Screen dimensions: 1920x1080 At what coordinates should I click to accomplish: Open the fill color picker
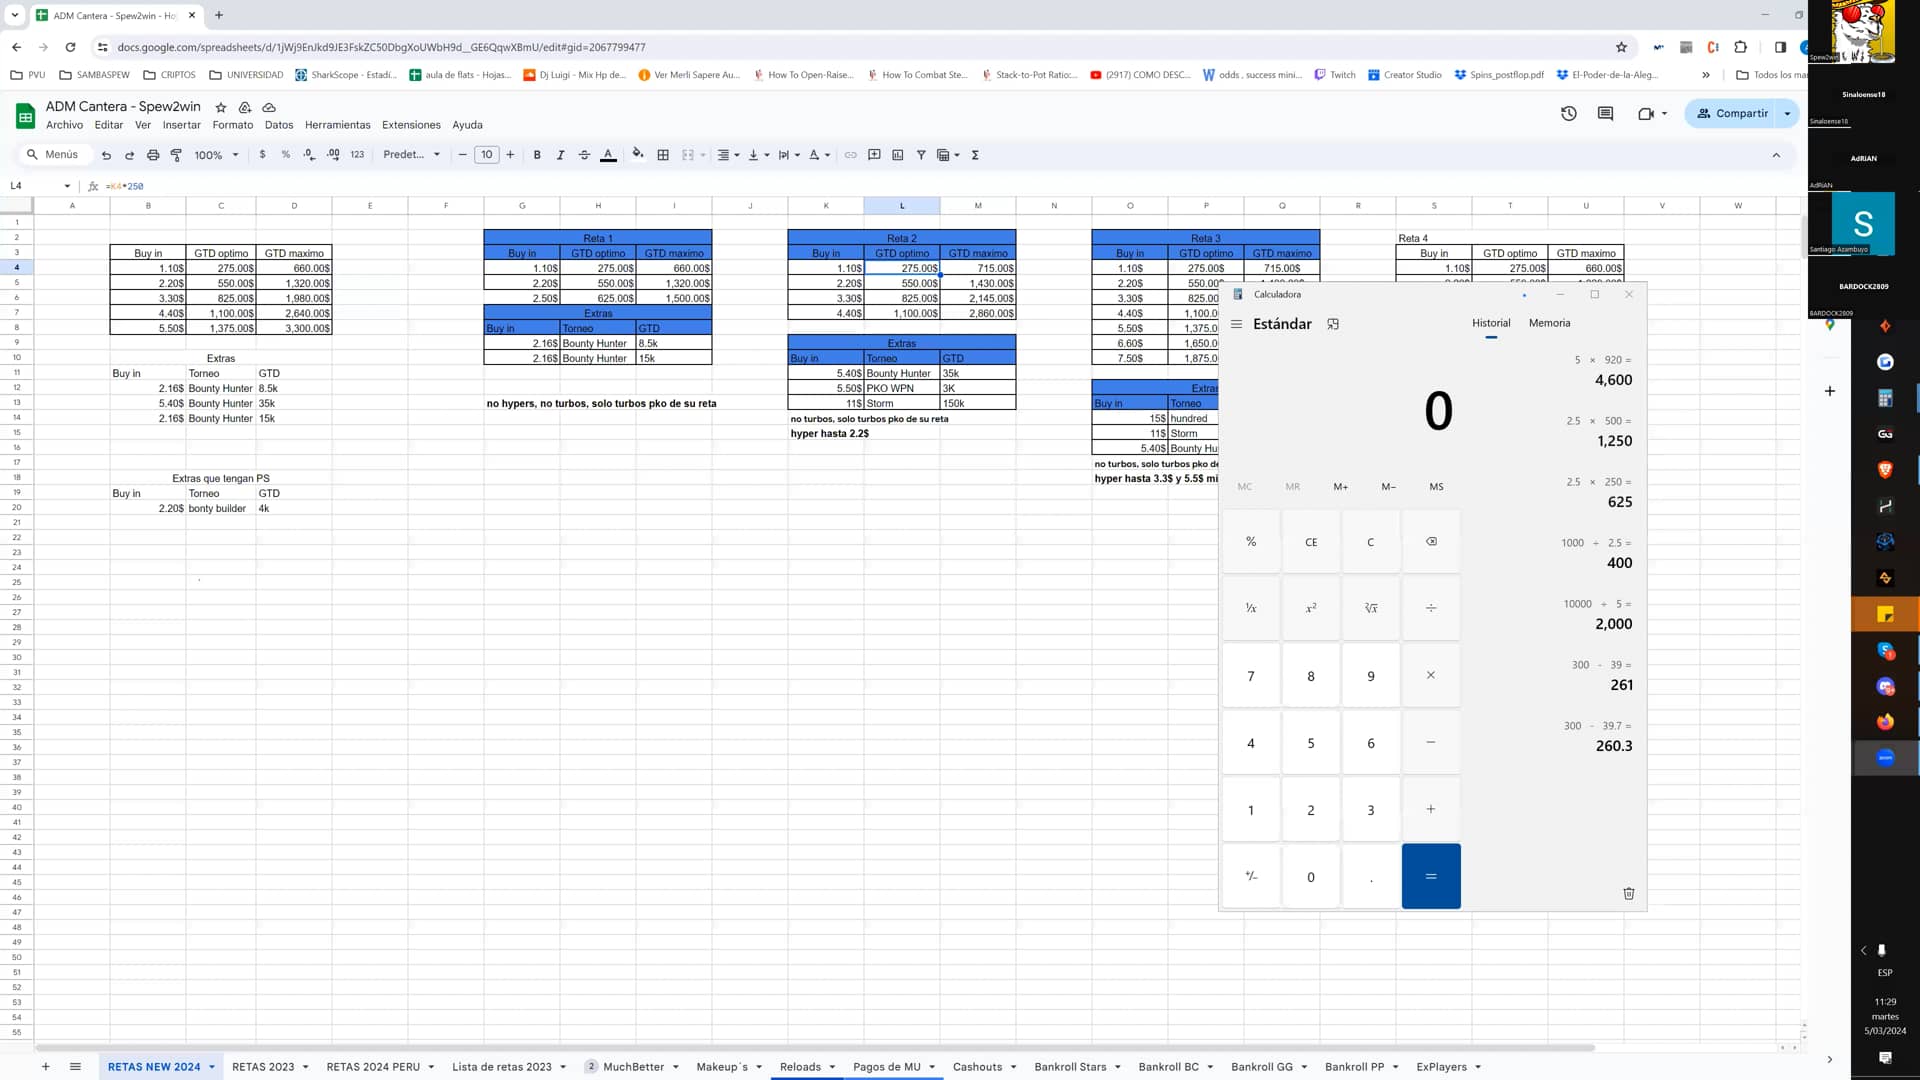click(x=638, y=155)
